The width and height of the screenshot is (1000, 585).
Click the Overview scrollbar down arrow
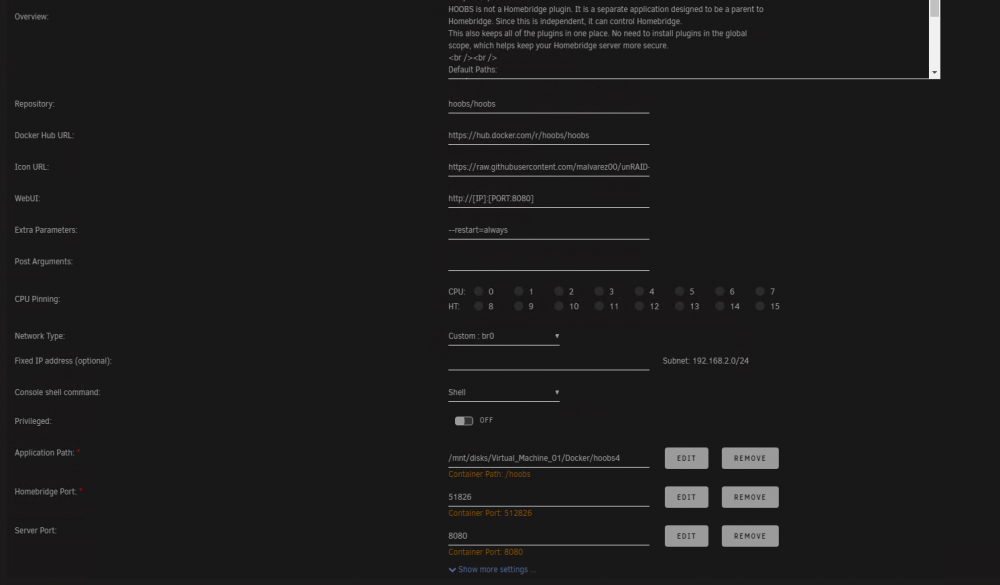point(934,73)
